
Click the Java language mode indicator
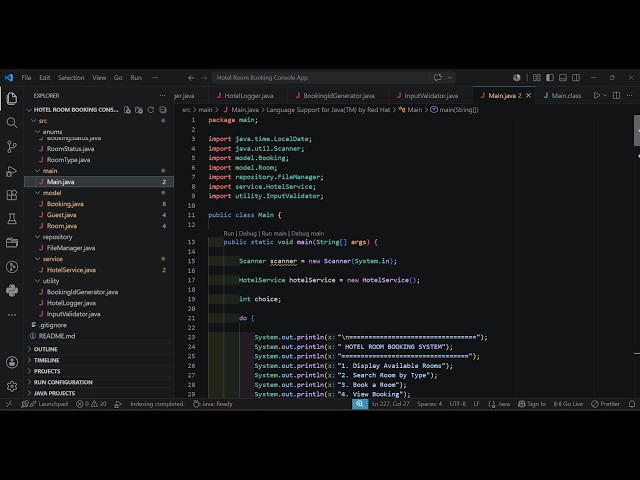(504, 404)
